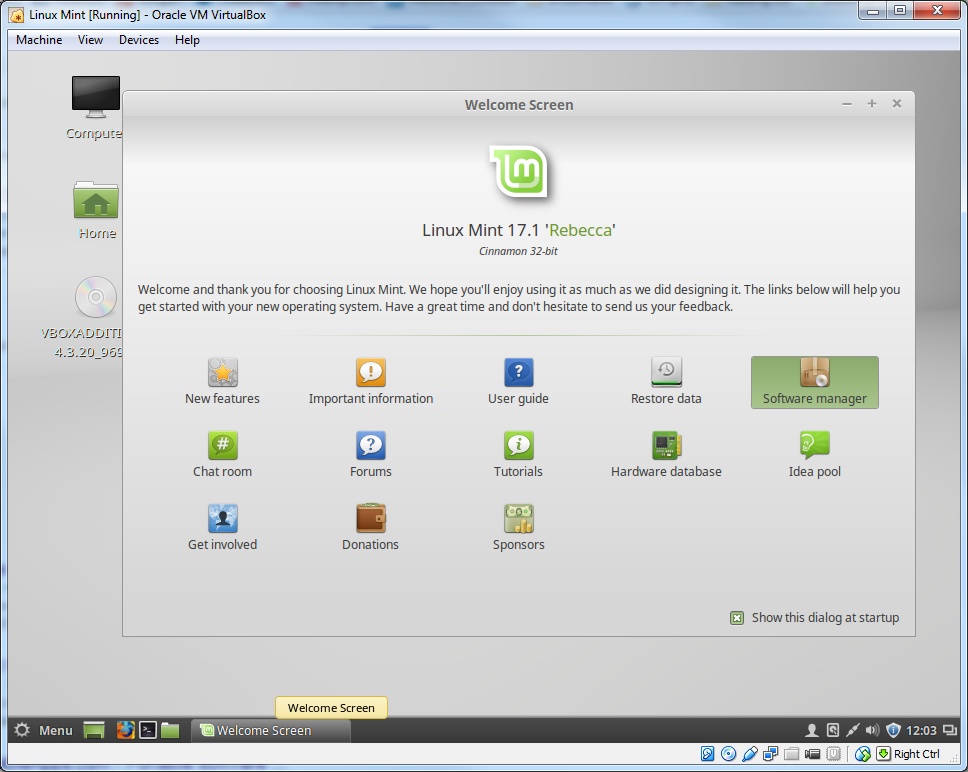Click the VirtualBox CPU virtualization status icon
Image resolution: width=968 pixels, height=772 pixels.
pyautogui.click(x=833, y=753)
